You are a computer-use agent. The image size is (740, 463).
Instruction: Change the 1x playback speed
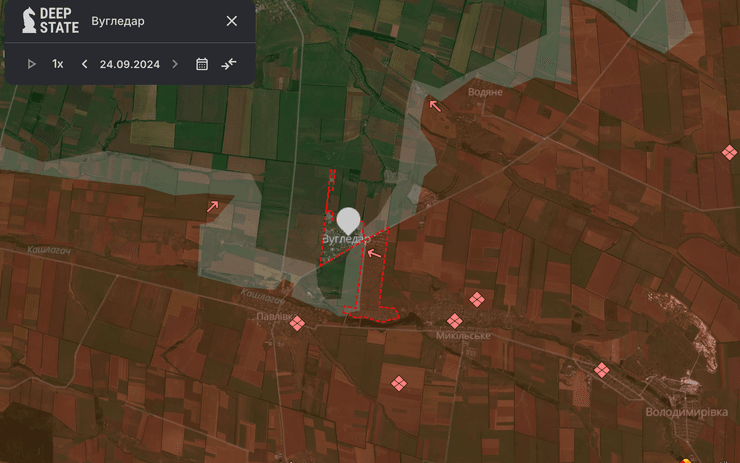[x=58, y=64]
